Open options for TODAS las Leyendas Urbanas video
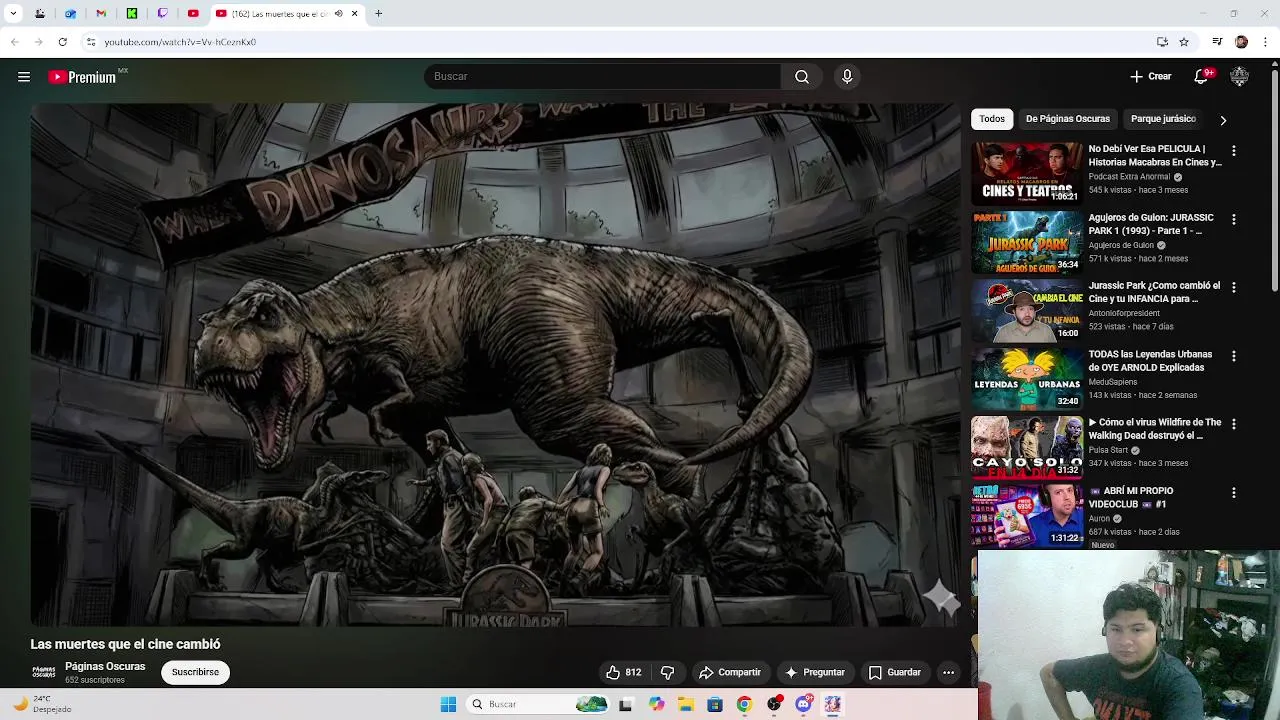This screenshot has width=1280, height=720. point(1233,356)
